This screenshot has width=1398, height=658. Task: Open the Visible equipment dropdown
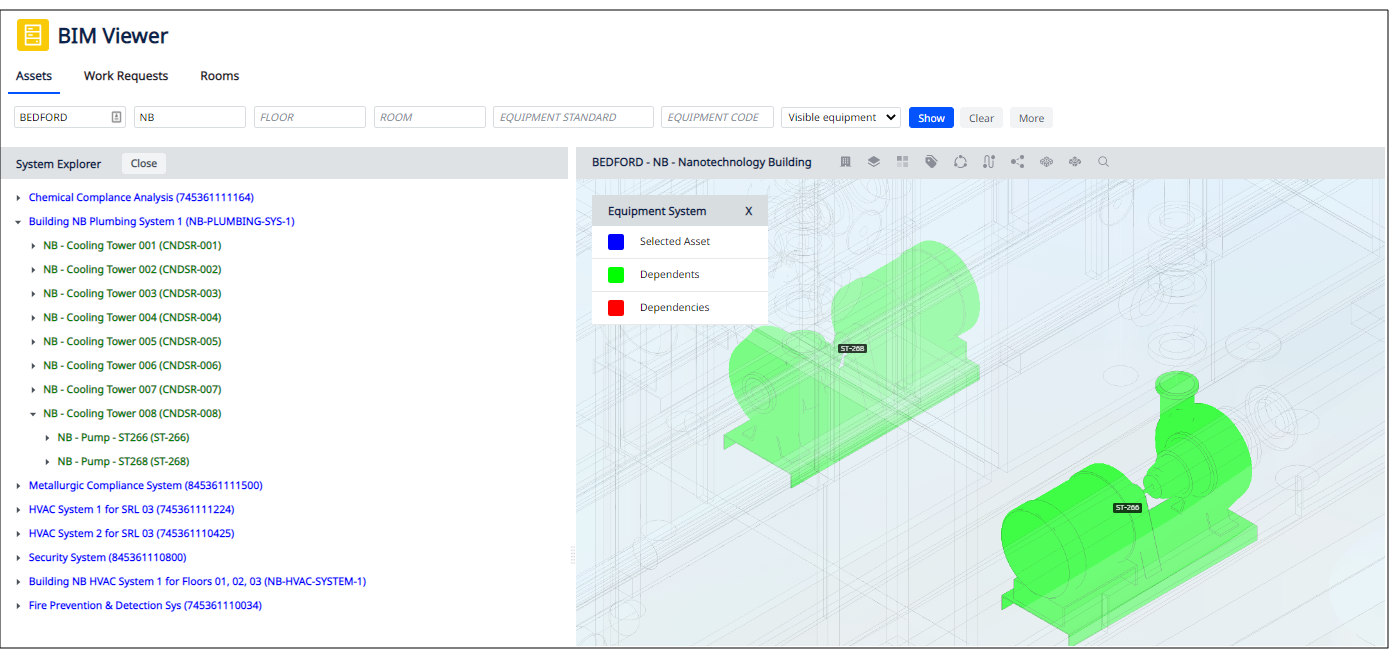point(841,117)
